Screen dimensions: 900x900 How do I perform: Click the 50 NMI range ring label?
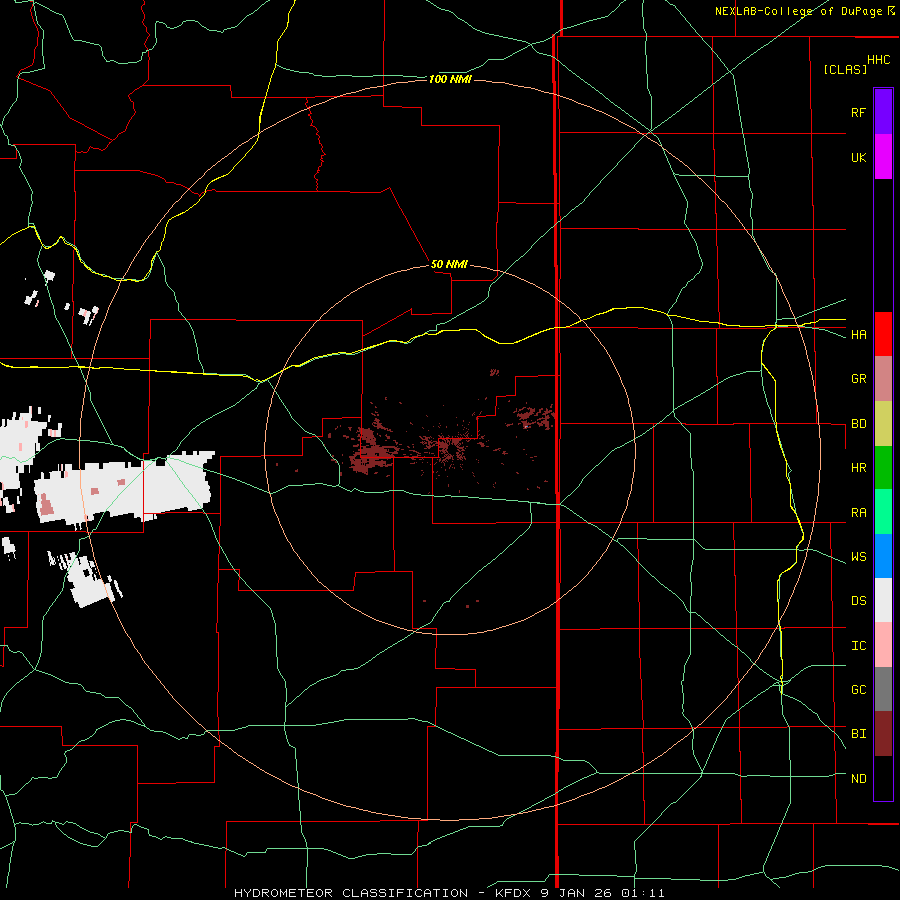pos(449,265)
